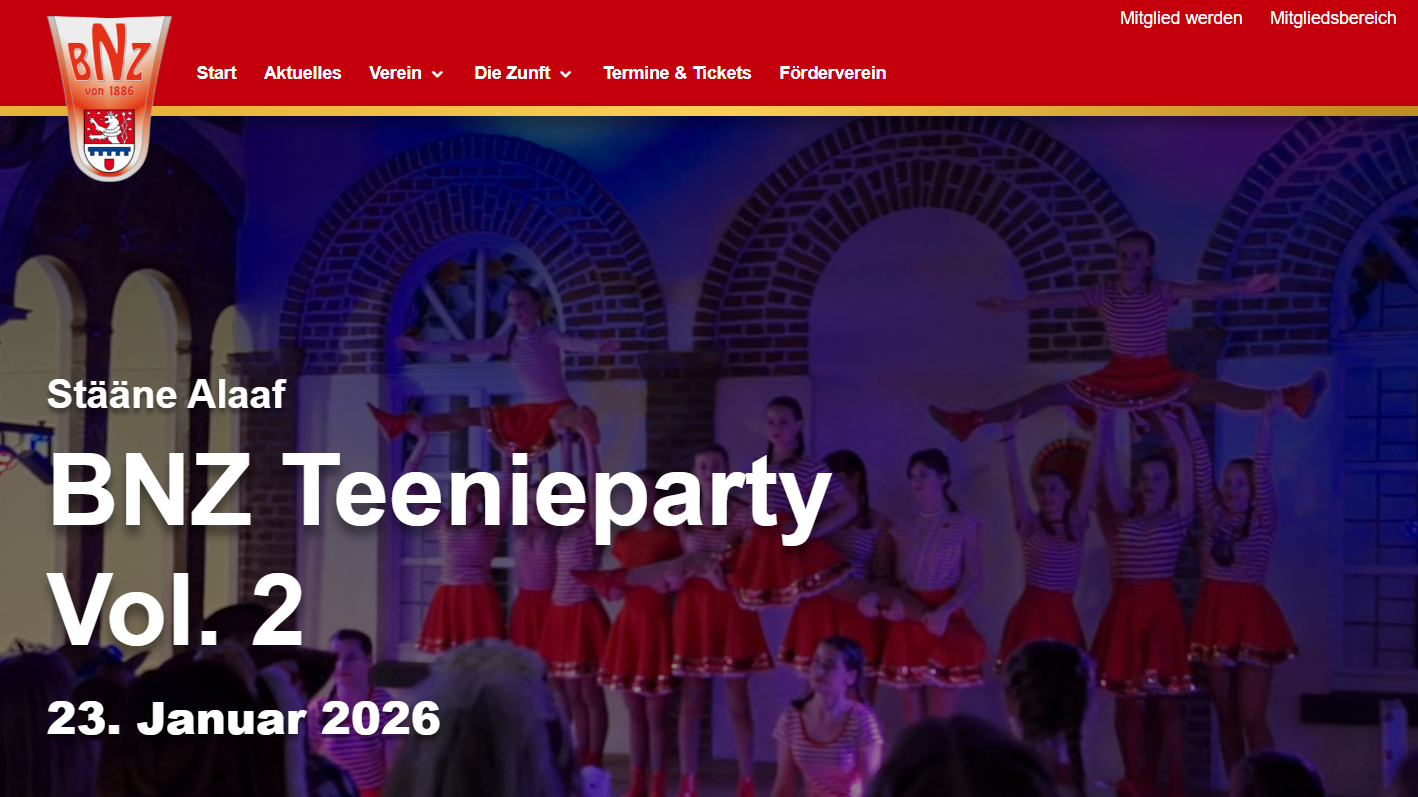
Task: Expand the Die Zunft dropdown chevron
Action: click(566, 74)
